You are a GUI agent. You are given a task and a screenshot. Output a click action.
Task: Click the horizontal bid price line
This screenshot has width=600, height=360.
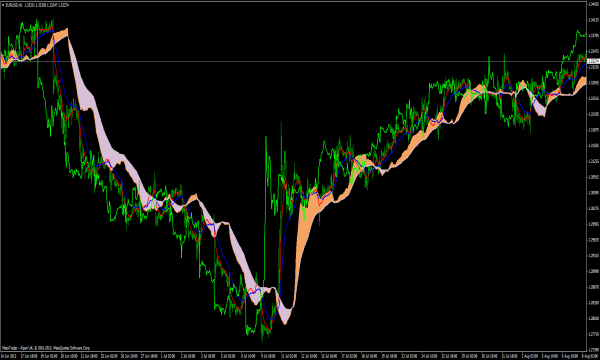[293, 61]
